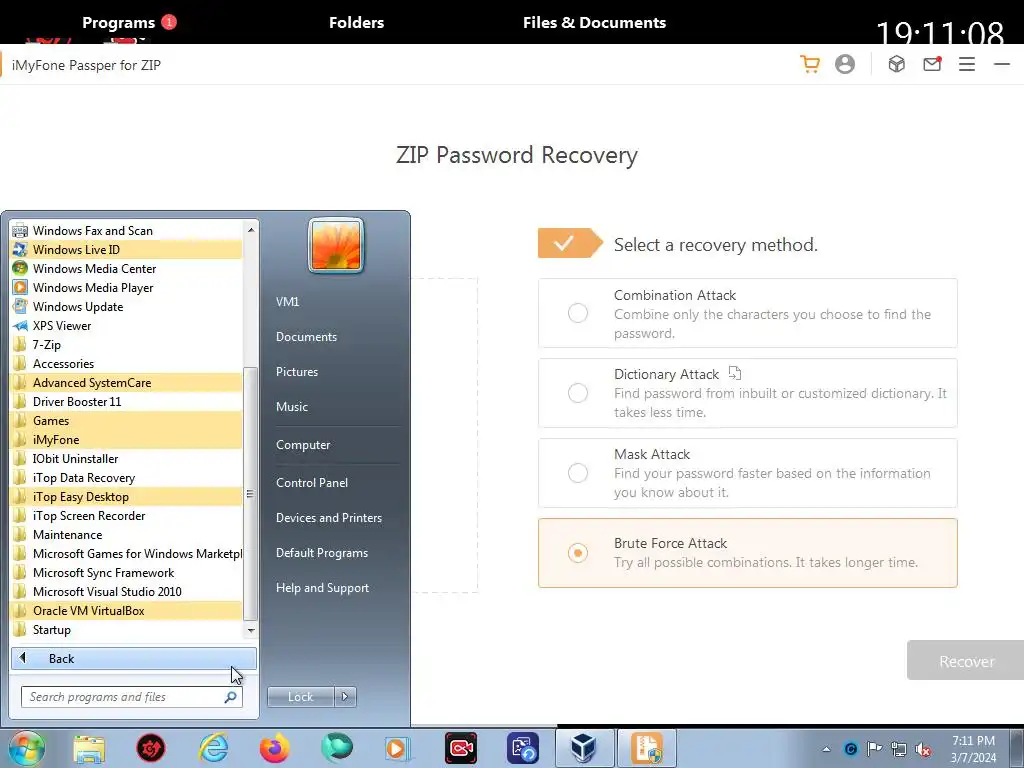Select the Mask Attack radio button
1024x768 pixels.
577,472
